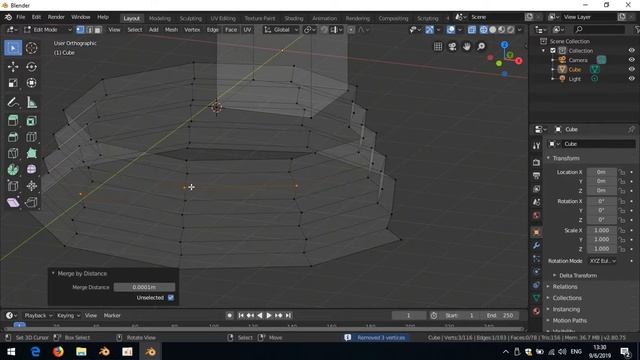Open the Render menu

pyautogui.click(x=56, y=17)
